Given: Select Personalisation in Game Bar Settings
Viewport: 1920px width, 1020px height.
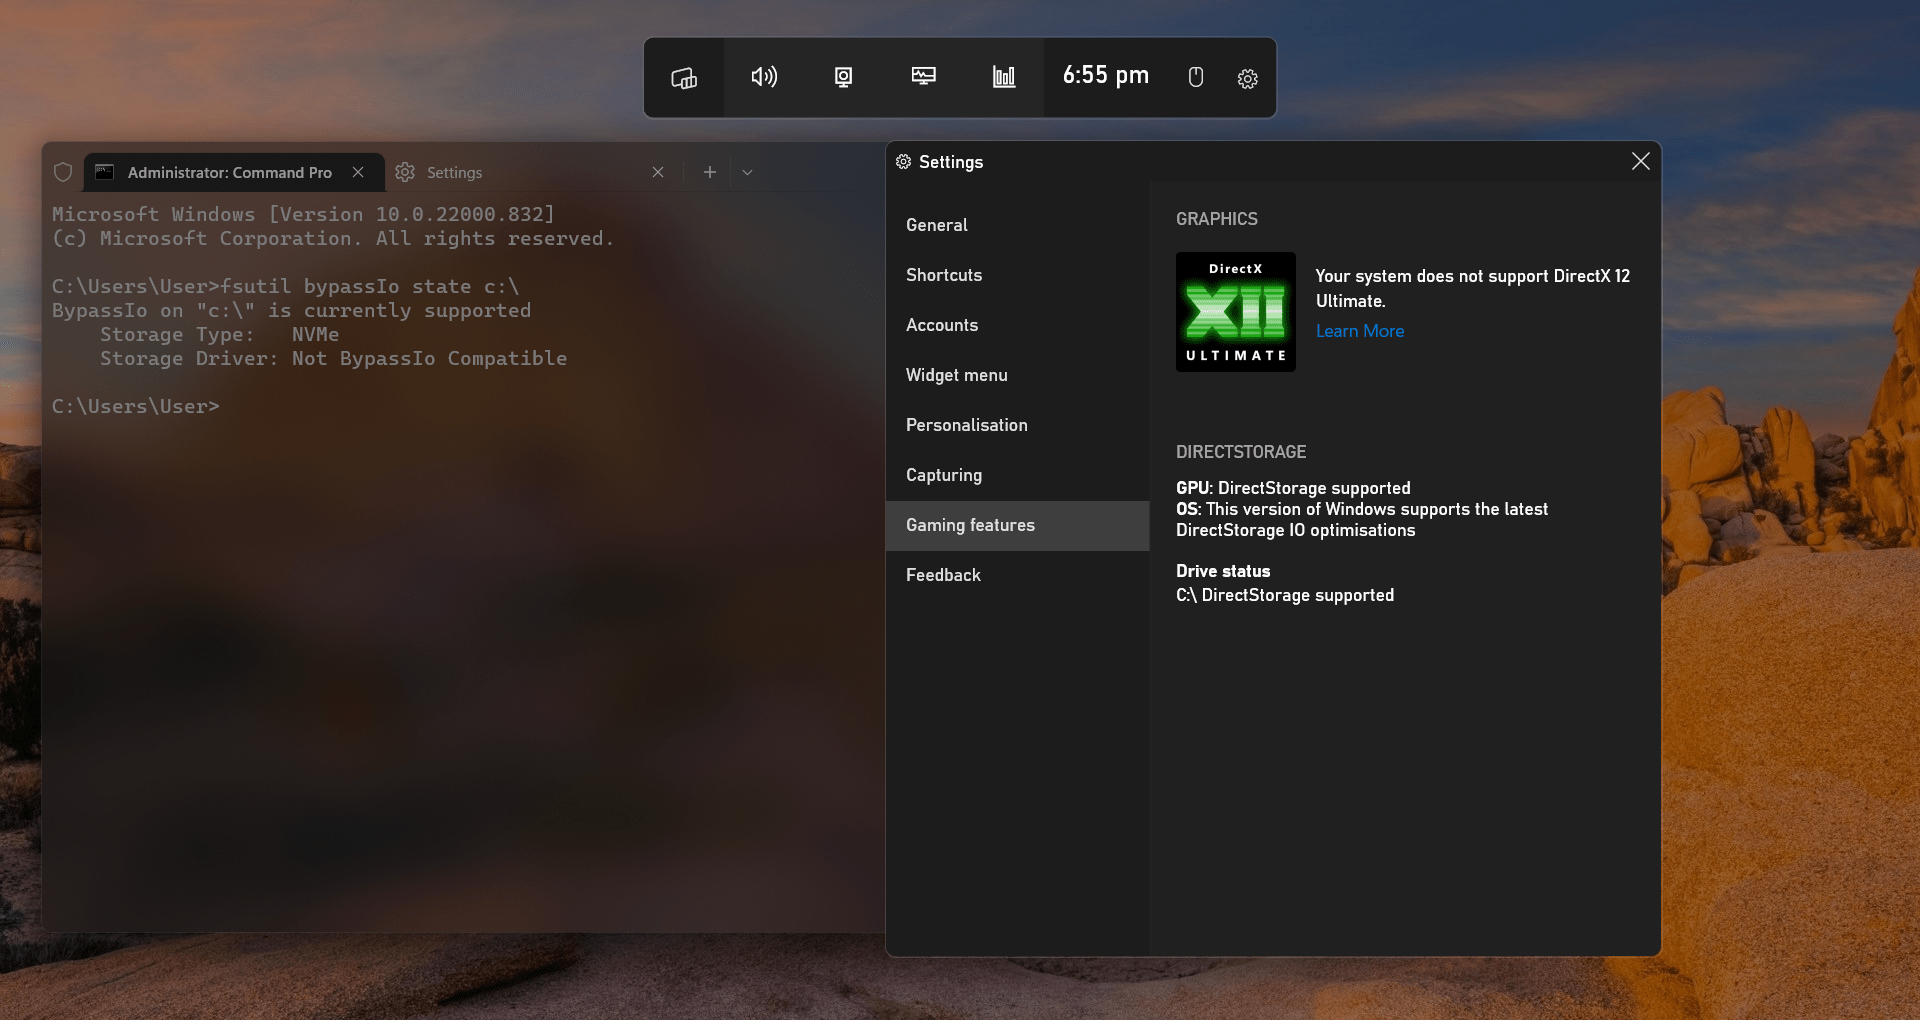Looking at the screenshot, I should [x=1018, y=425].
